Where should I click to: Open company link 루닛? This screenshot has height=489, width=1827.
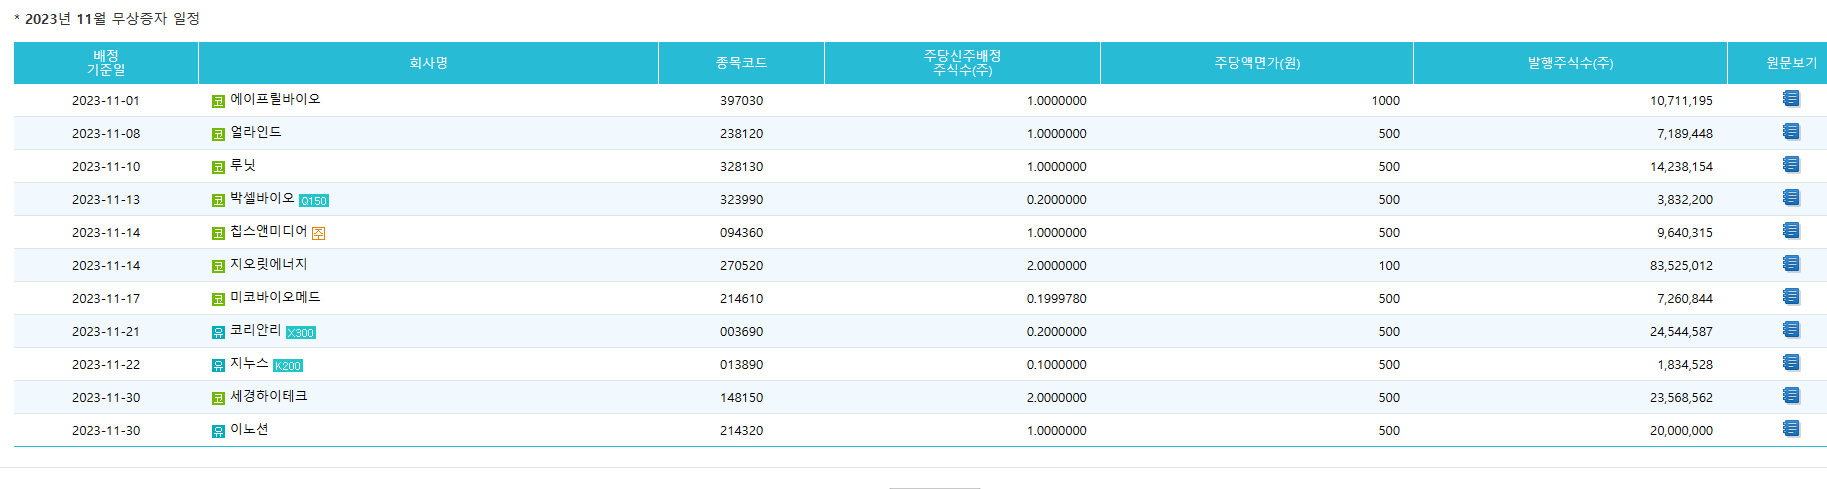243,165
